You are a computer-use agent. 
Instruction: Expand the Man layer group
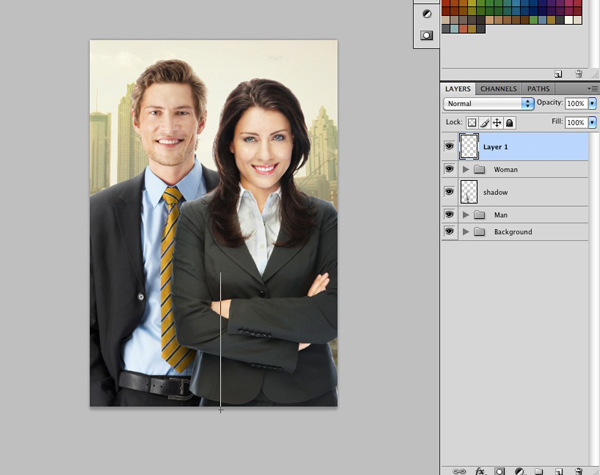point(466,215)
